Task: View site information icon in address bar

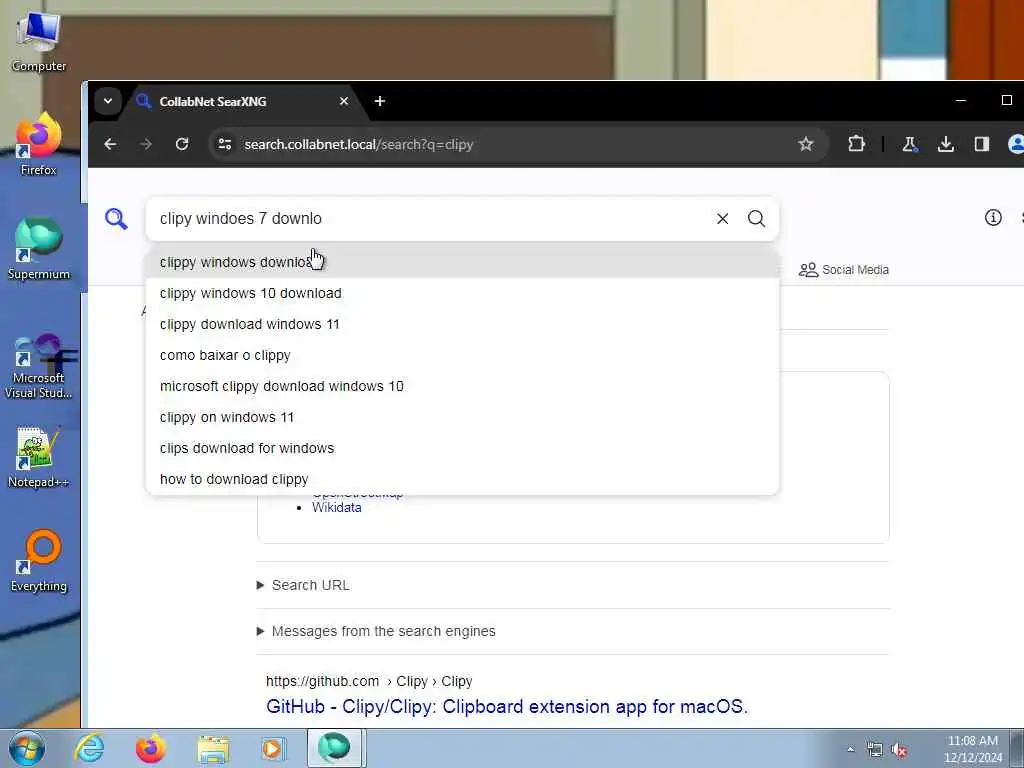Action: [x=225, y=144]
